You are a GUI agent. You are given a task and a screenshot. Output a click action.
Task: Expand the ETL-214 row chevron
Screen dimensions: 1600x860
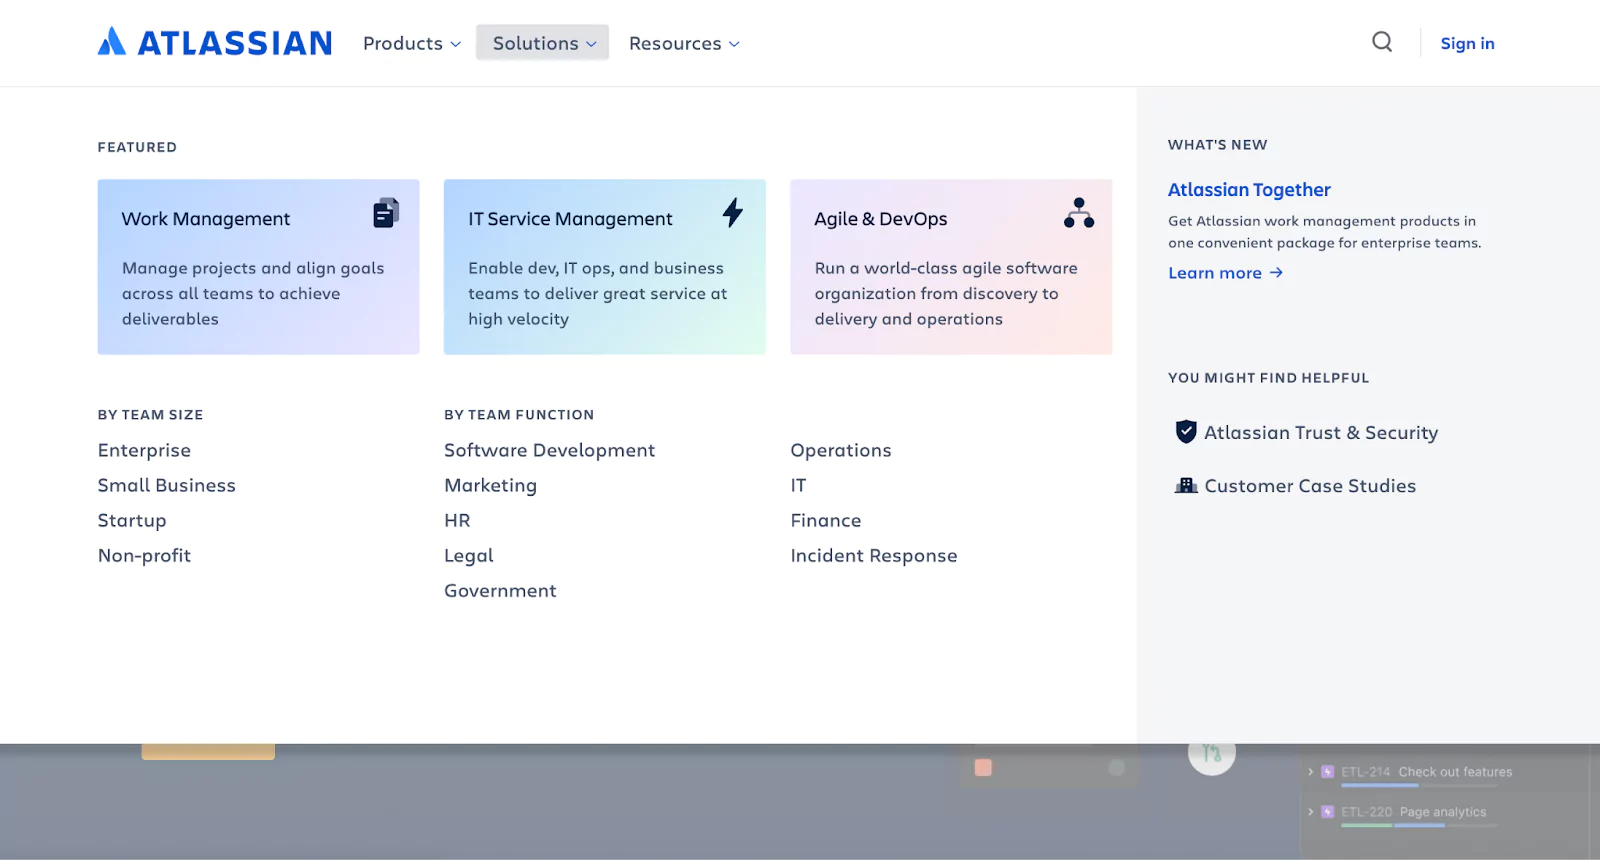pos(1310,772)
